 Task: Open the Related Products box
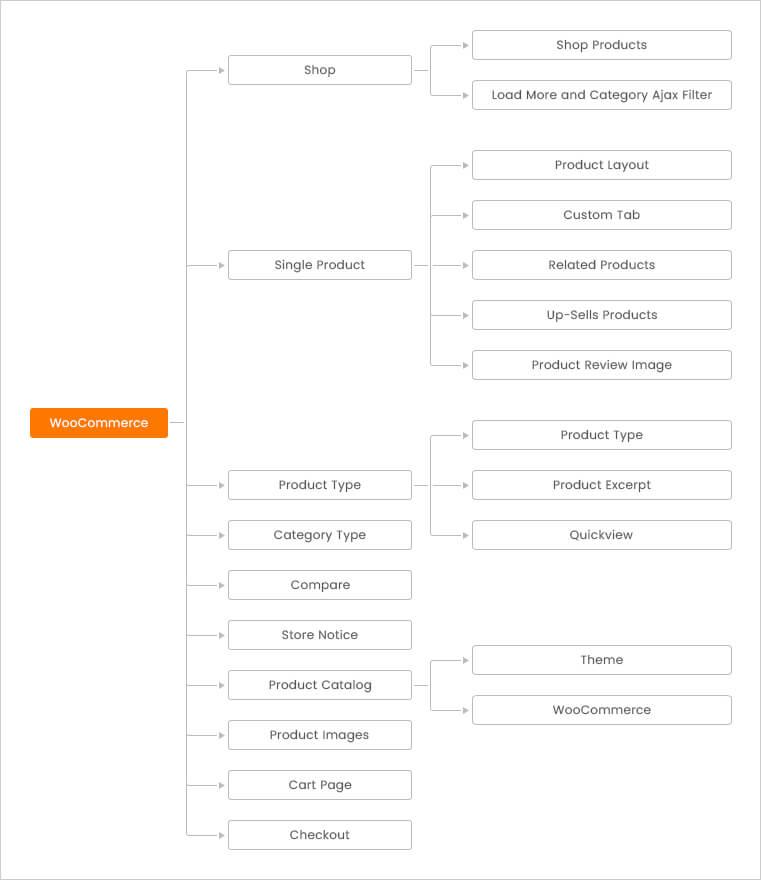point(602,265)
